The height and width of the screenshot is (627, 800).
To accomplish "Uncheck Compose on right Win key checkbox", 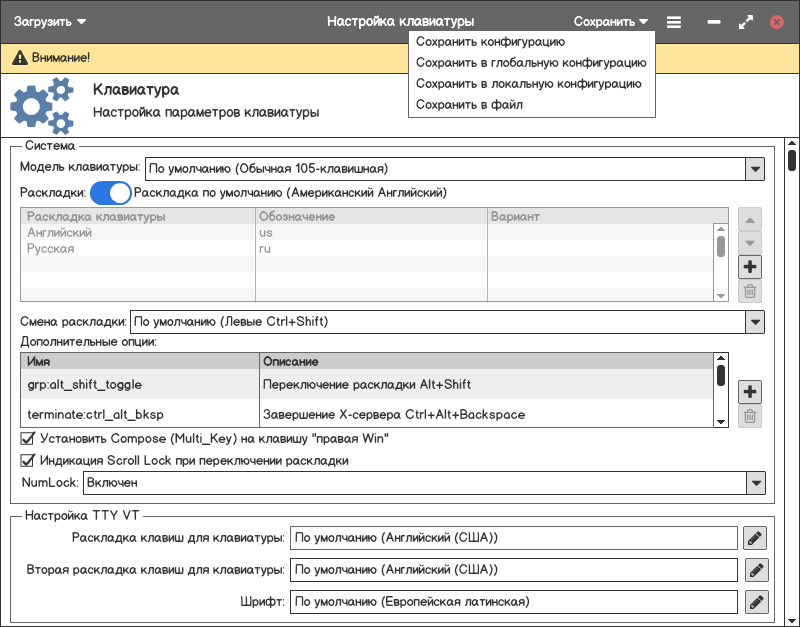I will tap(28, 438).
